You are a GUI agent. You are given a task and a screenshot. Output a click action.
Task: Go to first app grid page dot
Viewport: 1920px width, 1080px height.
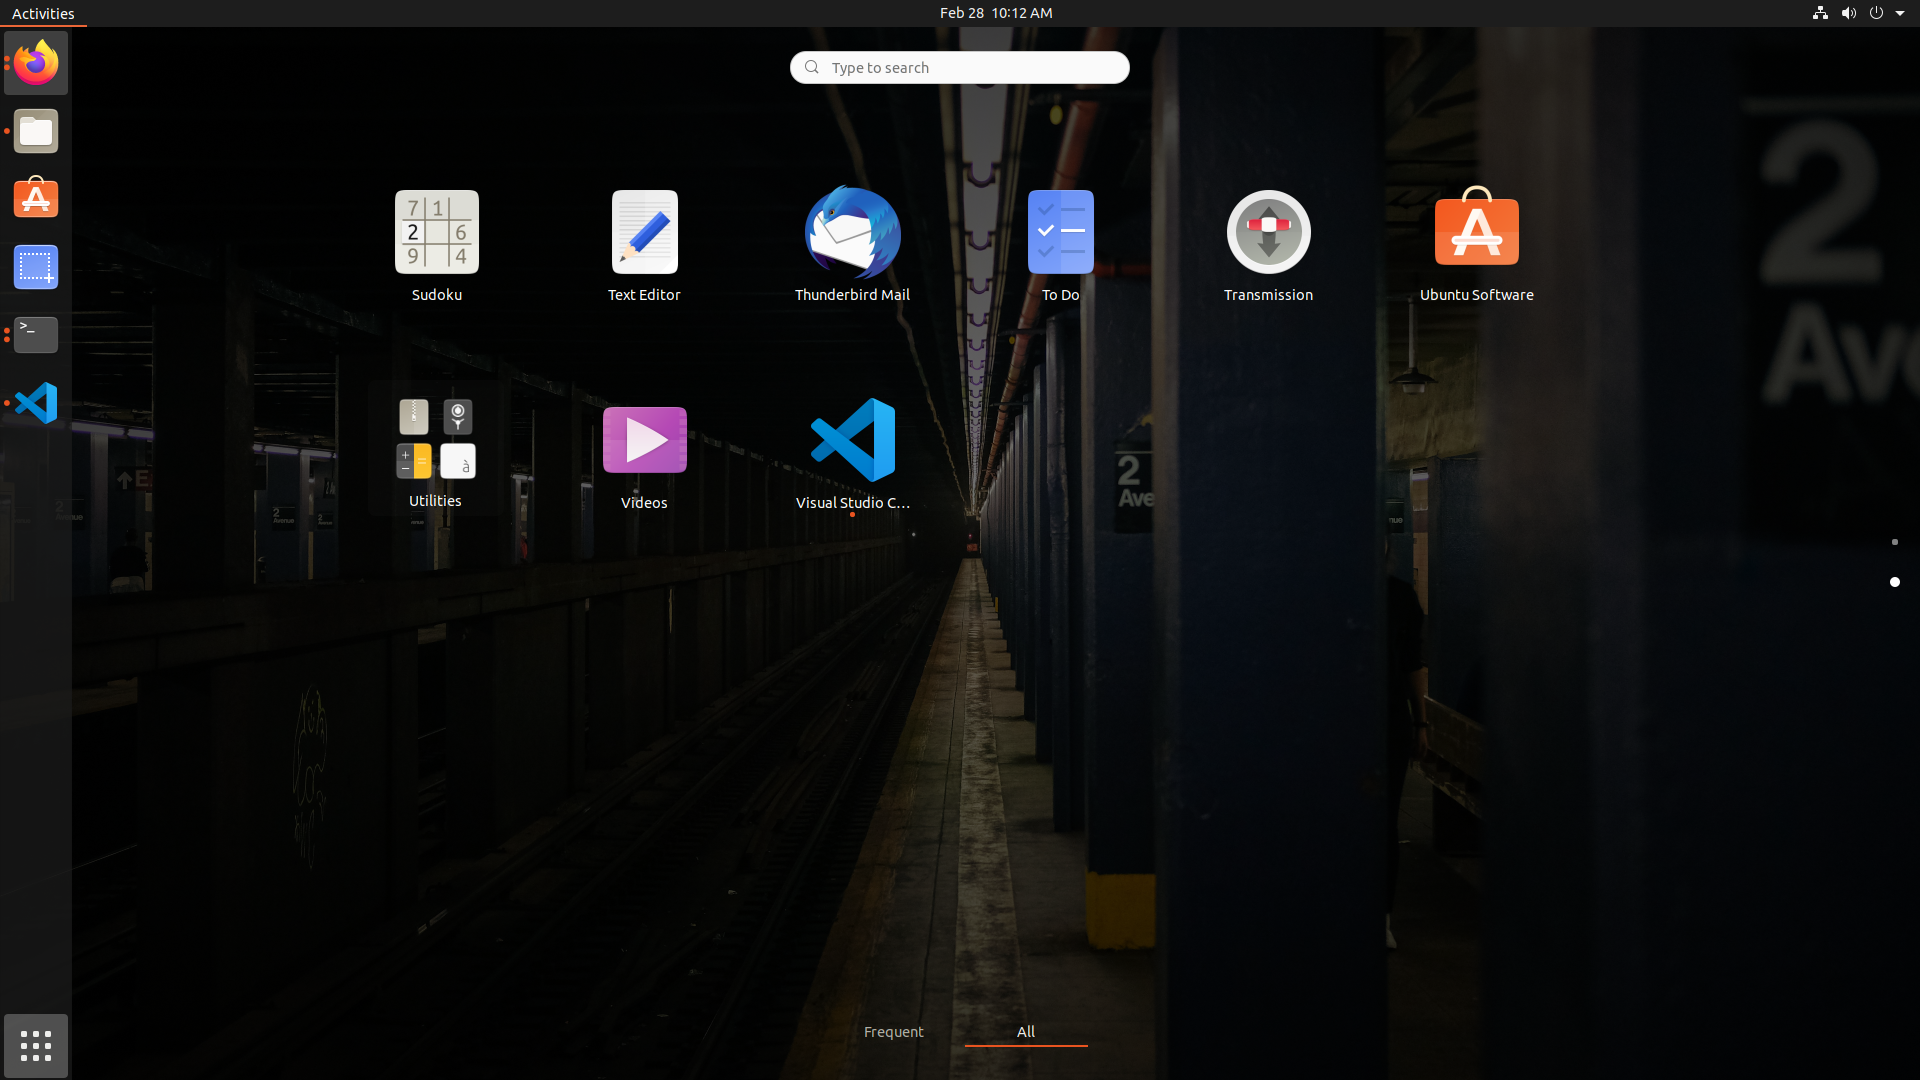click(x=1894, y=542)
